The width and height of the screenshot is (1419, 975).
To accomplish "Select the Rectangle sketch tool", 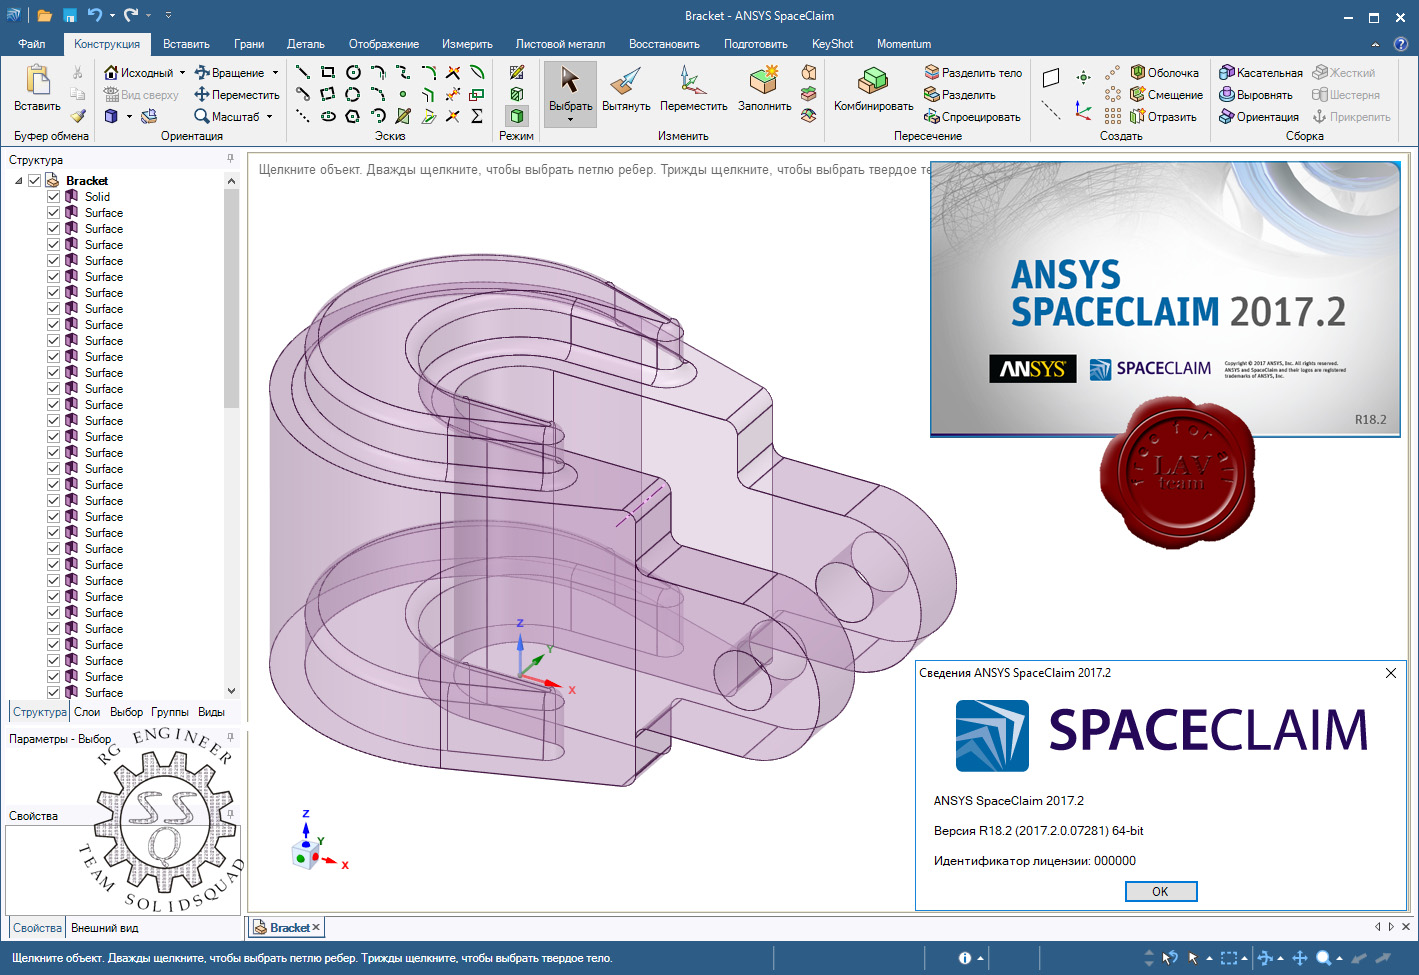I will pos(328,72).
